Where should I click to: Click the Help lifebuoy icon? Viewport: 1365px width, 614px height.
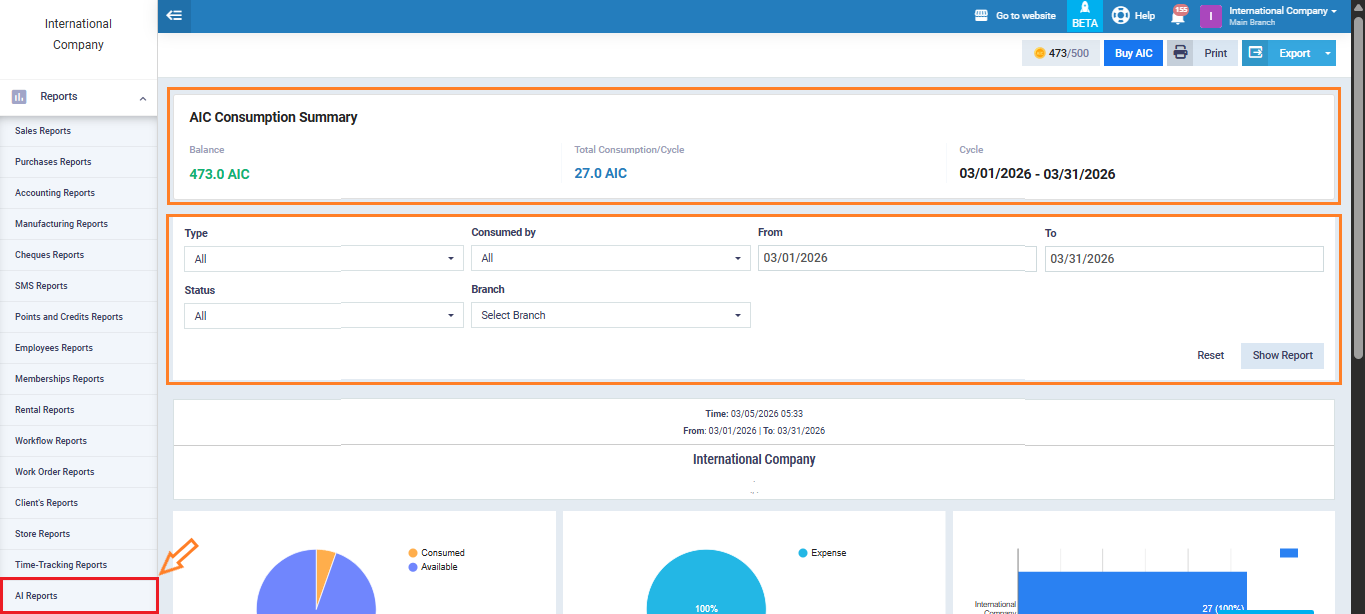1121,16
